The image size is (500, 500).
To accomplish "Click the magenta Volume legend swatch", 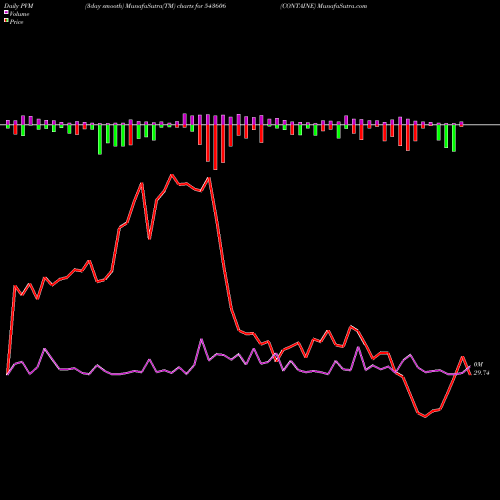I will tap(6, 12).
